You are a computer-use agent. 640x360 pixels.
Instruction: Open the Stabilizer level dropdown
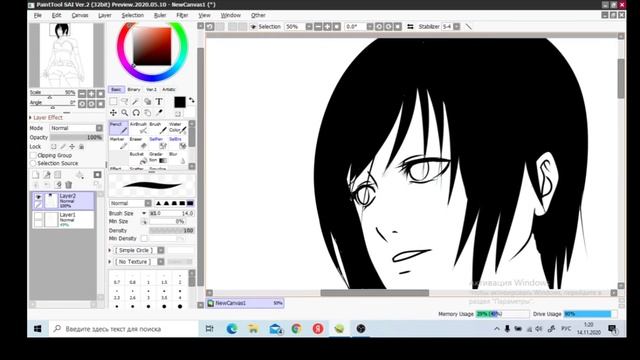click(x=457, y=27)
